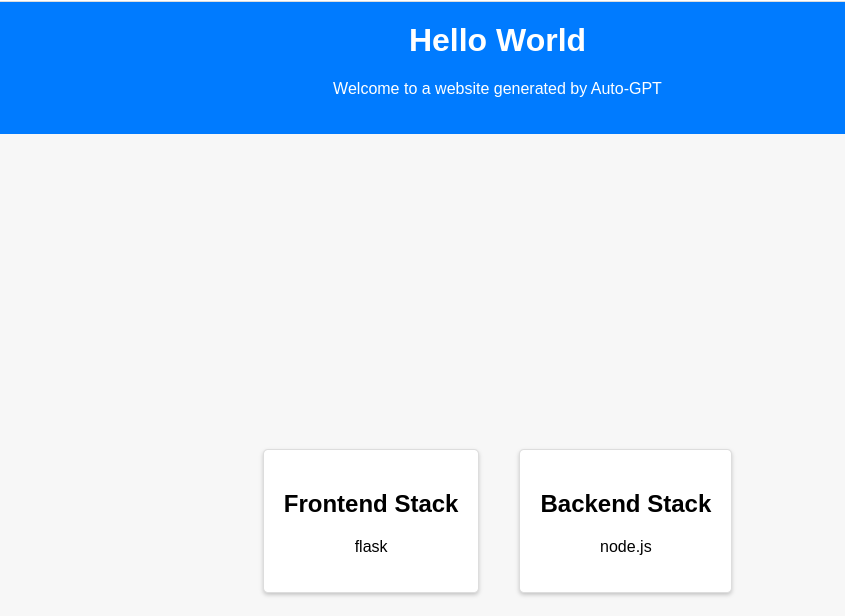Click the Backend Stack title text
This screenshot has width=845, height=616.
[x=625, y=504]
